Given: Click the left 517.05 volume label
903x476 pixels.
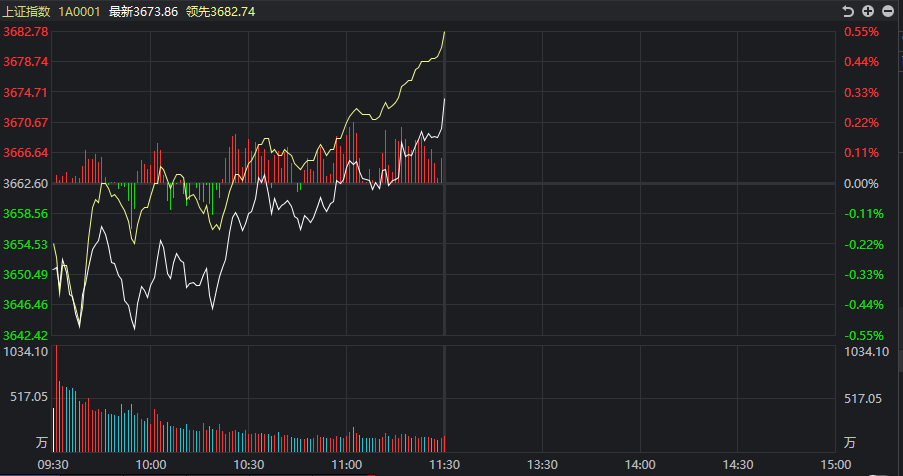Looking at the screenshot, I should (29, 397).
